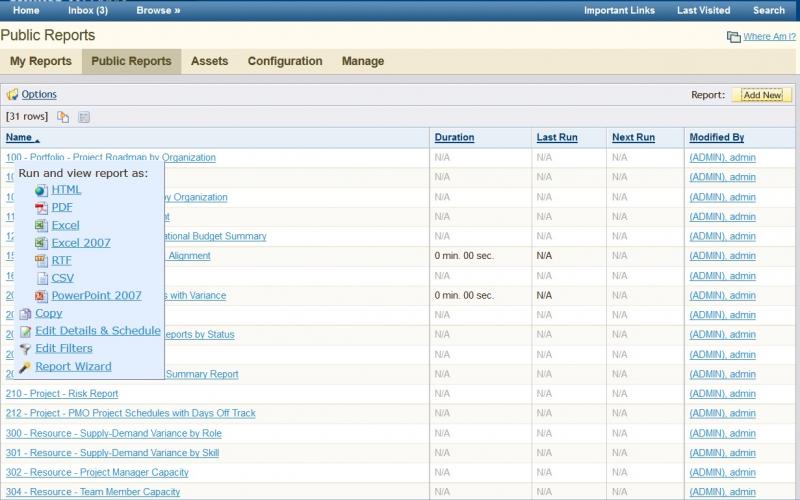Image resolution: width=800 pixels, height=500 pixels.
Task: Click the Excel 2007 icon in popup
Action: pos(41,243)
